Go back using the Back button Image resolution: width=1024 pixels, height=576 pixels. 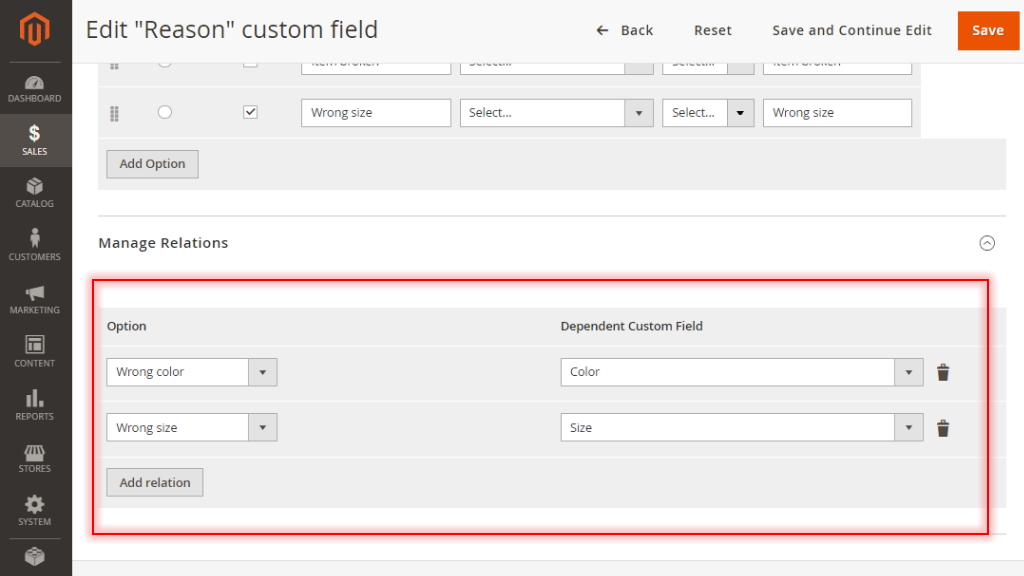coord(624,30)
